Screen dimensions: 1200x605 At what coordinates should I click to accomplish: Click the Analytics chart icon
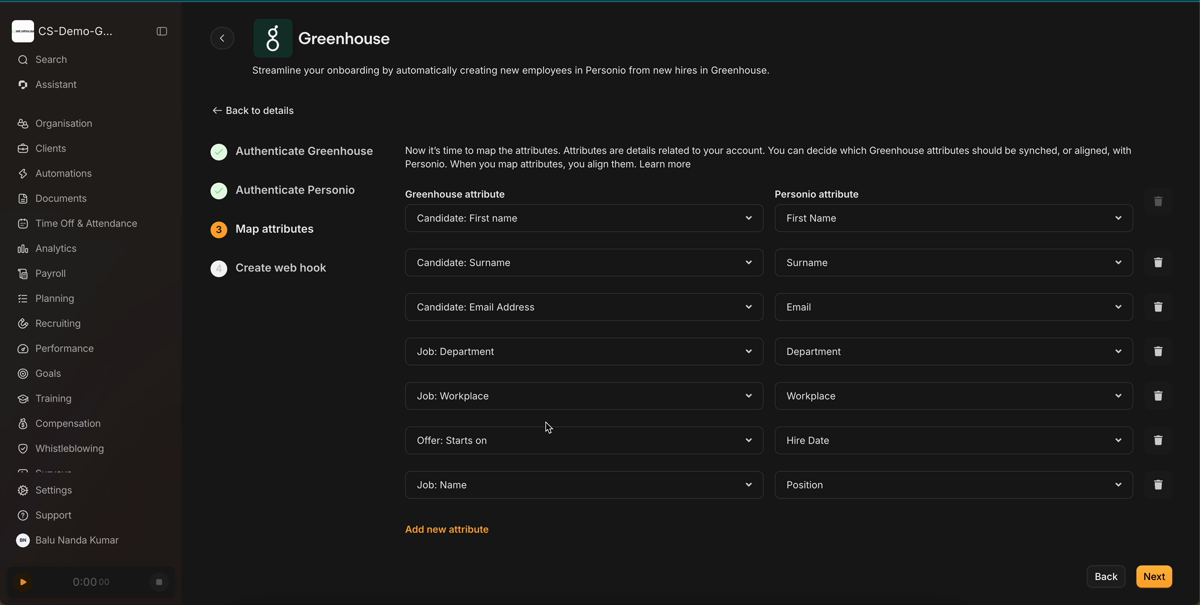(23, 249)
